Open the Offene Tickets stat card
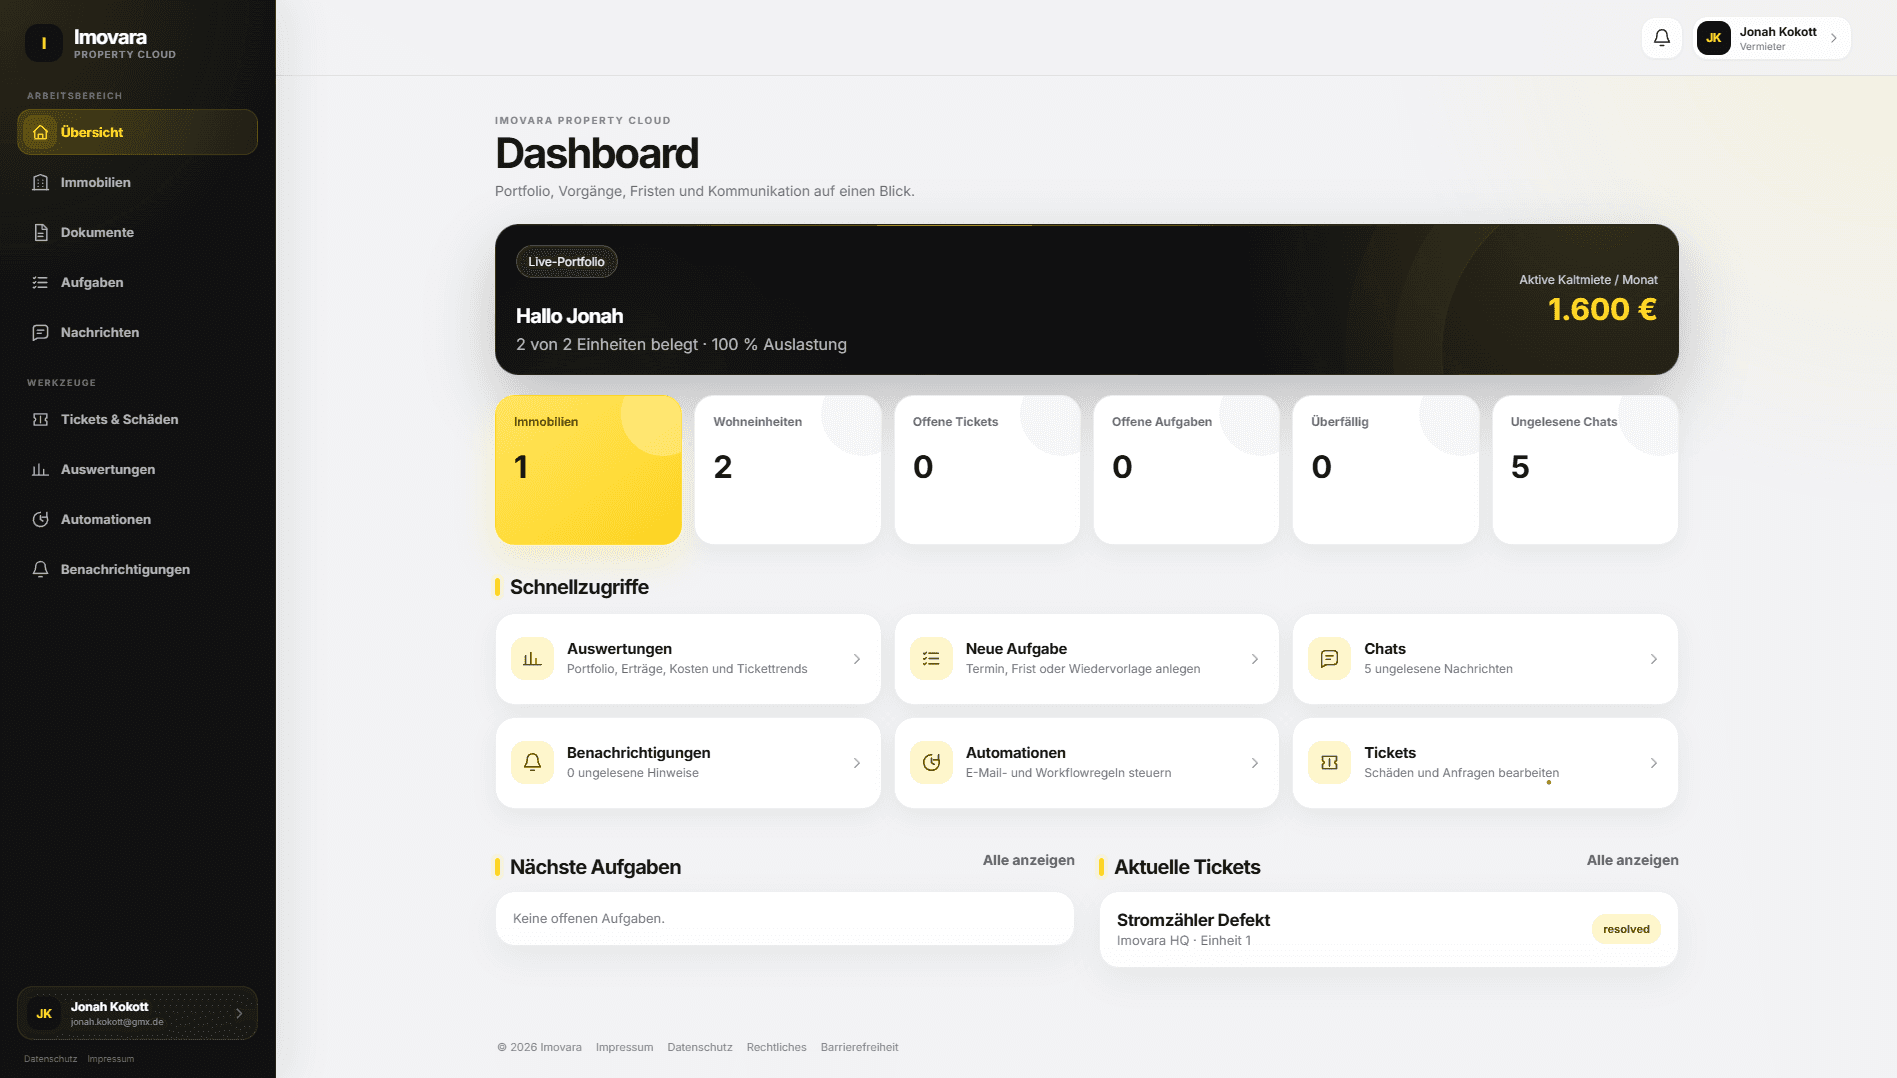The height and width of the screenshot is (1078, 1897). pyautogui.click(x=987, y=470)
